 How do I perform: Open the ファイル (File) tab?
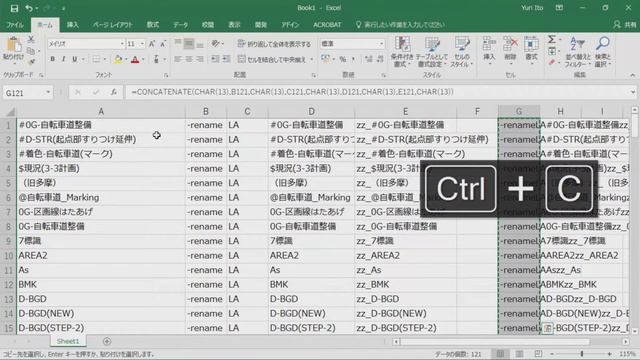click(x=15, y=25)
